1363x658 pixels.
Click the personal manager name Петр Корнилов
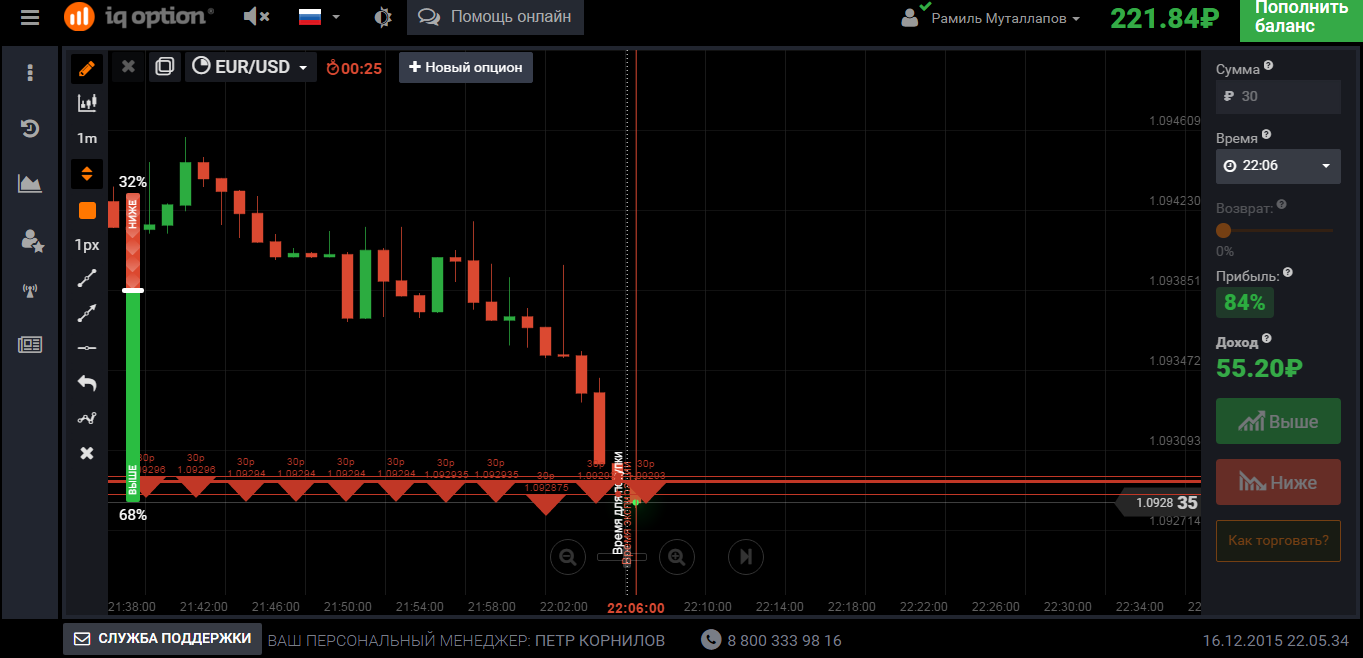pos(600,640)
